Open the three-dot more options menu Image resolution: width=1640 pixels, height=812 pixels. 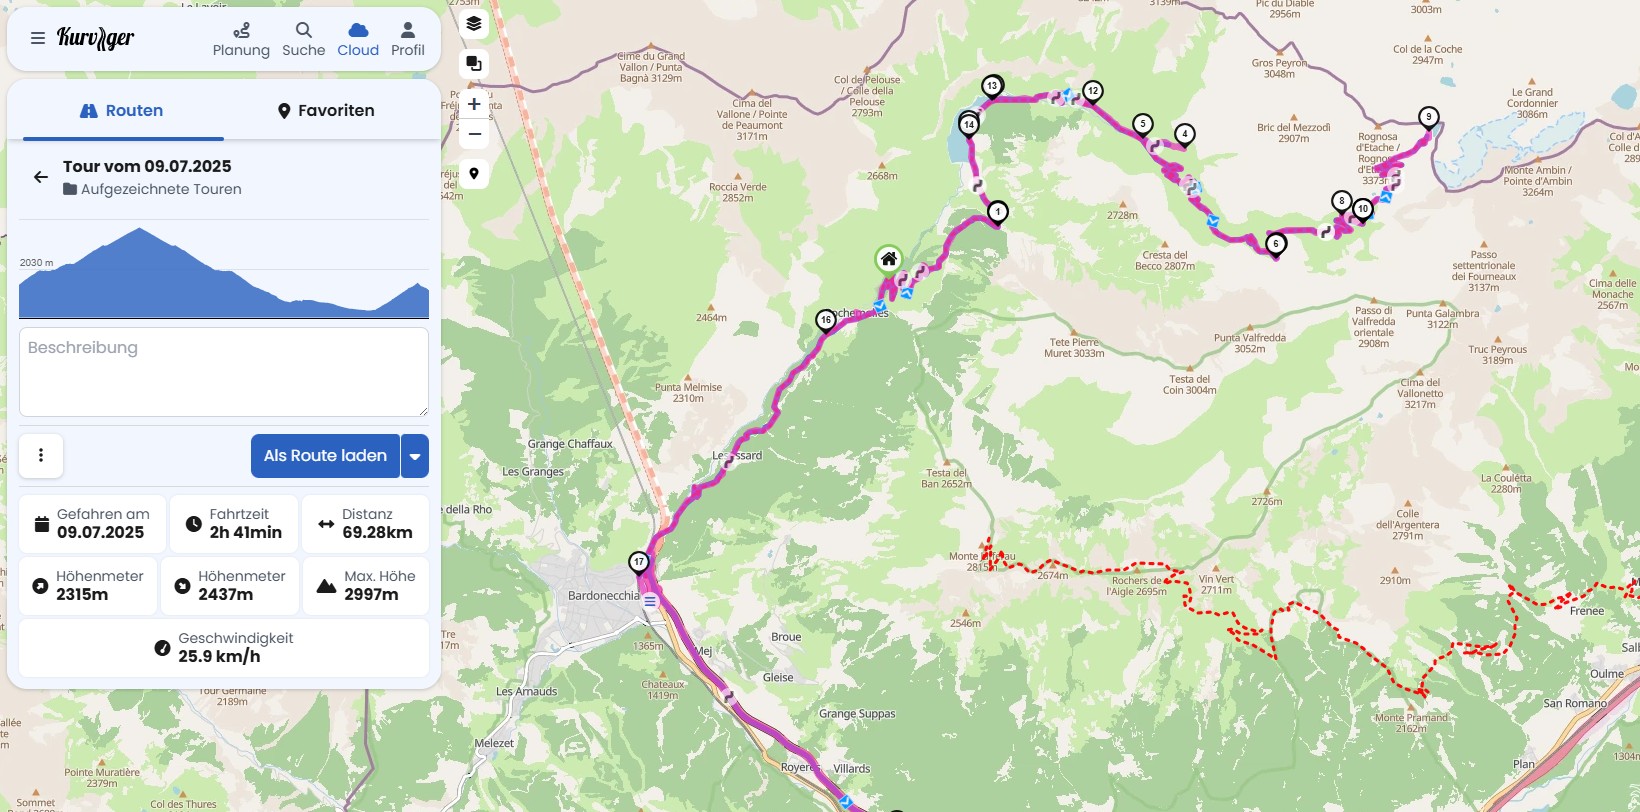41,456
